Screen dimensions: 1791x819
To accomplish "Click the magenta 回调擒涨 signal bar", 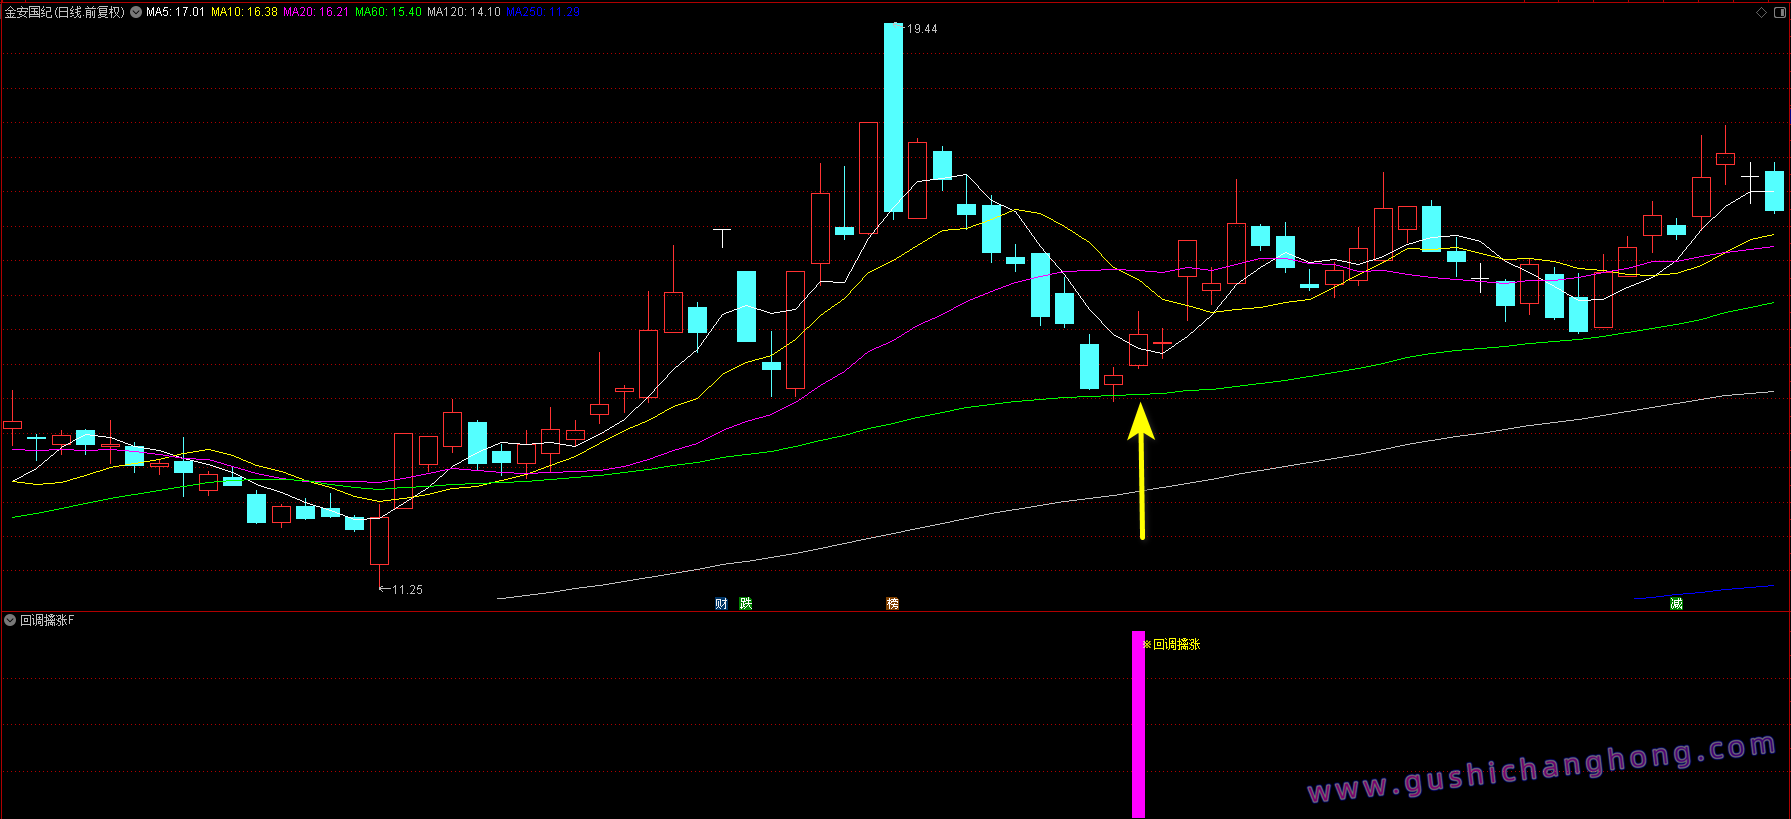I will coord(1138,724).
